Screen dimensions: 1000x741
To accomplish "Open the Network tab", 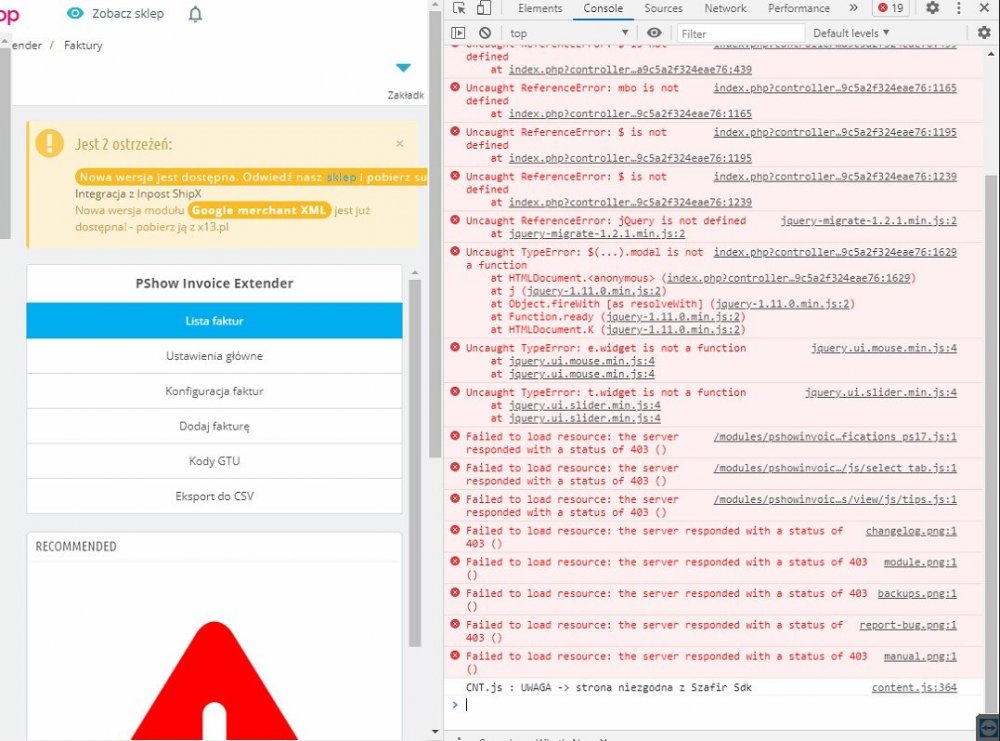I will [725, 8].
